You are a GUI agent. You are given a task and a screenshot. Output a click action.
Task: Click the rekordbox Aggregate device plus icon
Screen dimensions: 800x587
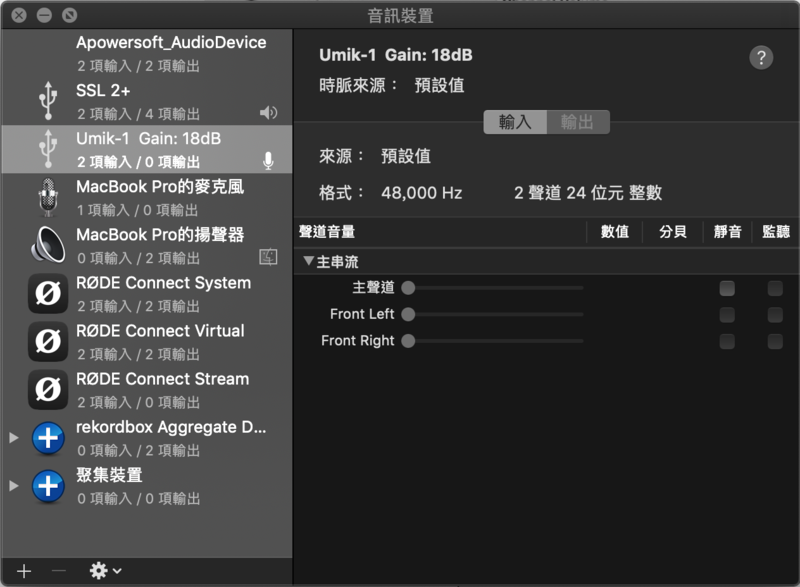pos(47,437)
